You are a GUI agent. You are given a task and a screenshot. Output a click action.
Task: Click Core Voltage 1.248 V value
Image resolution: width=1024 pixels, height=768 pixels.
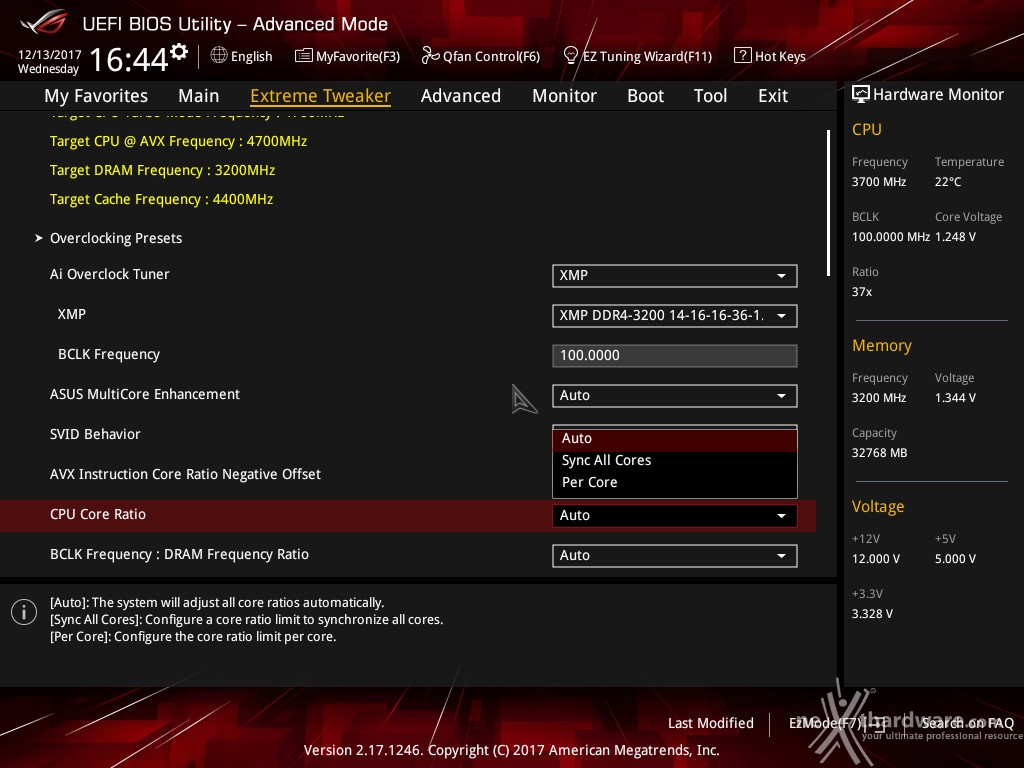[x=955, y=237]
